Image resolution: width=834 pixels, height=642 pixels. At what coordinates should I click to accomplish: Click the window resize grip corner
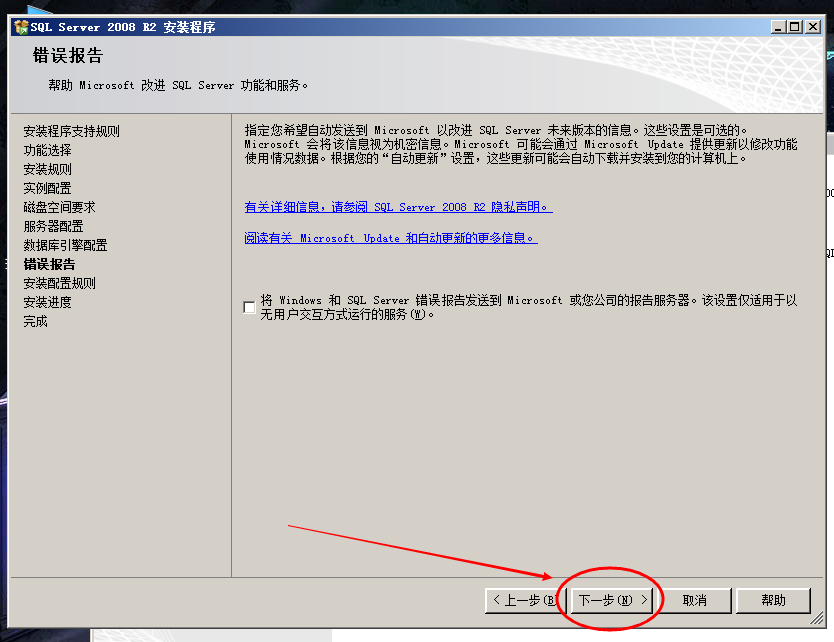click(x=817, y=618)
